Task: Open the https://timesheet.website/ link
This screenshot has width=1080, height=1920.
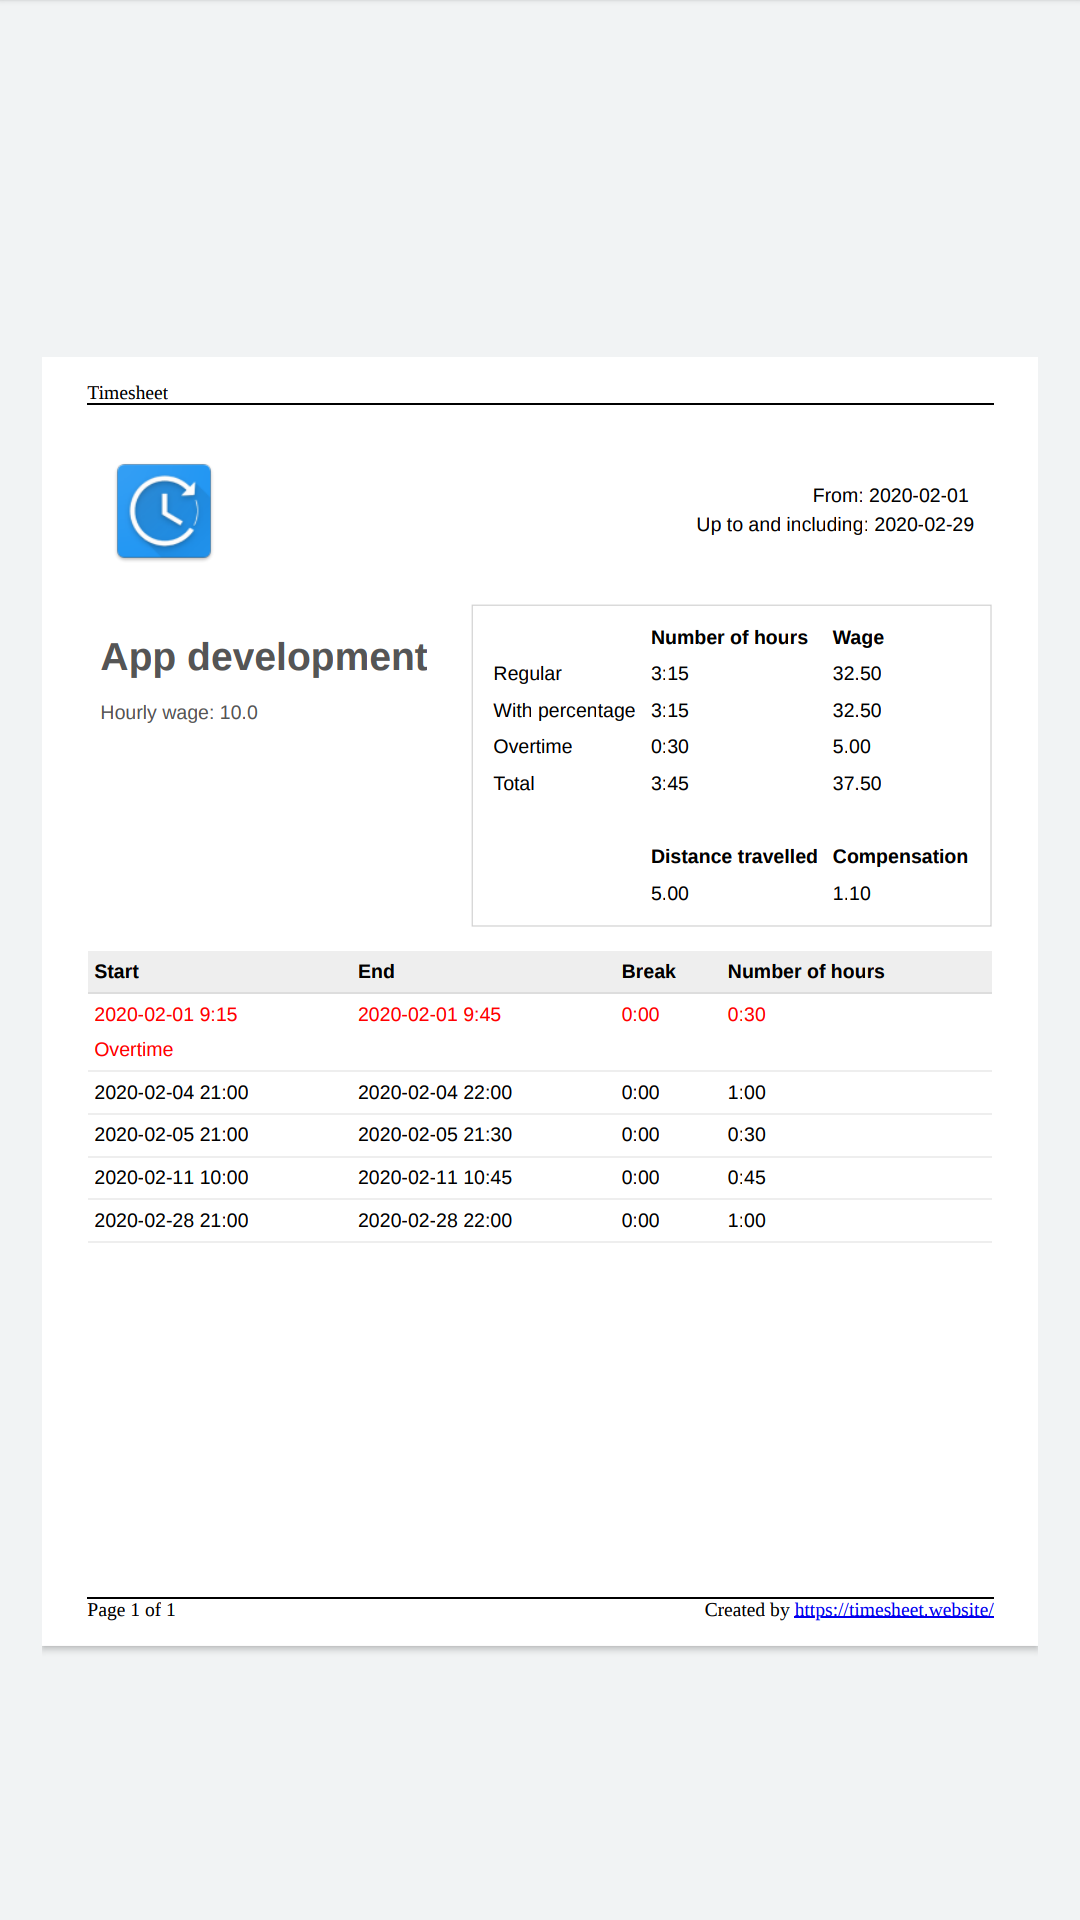Action: pos(894,1610)
